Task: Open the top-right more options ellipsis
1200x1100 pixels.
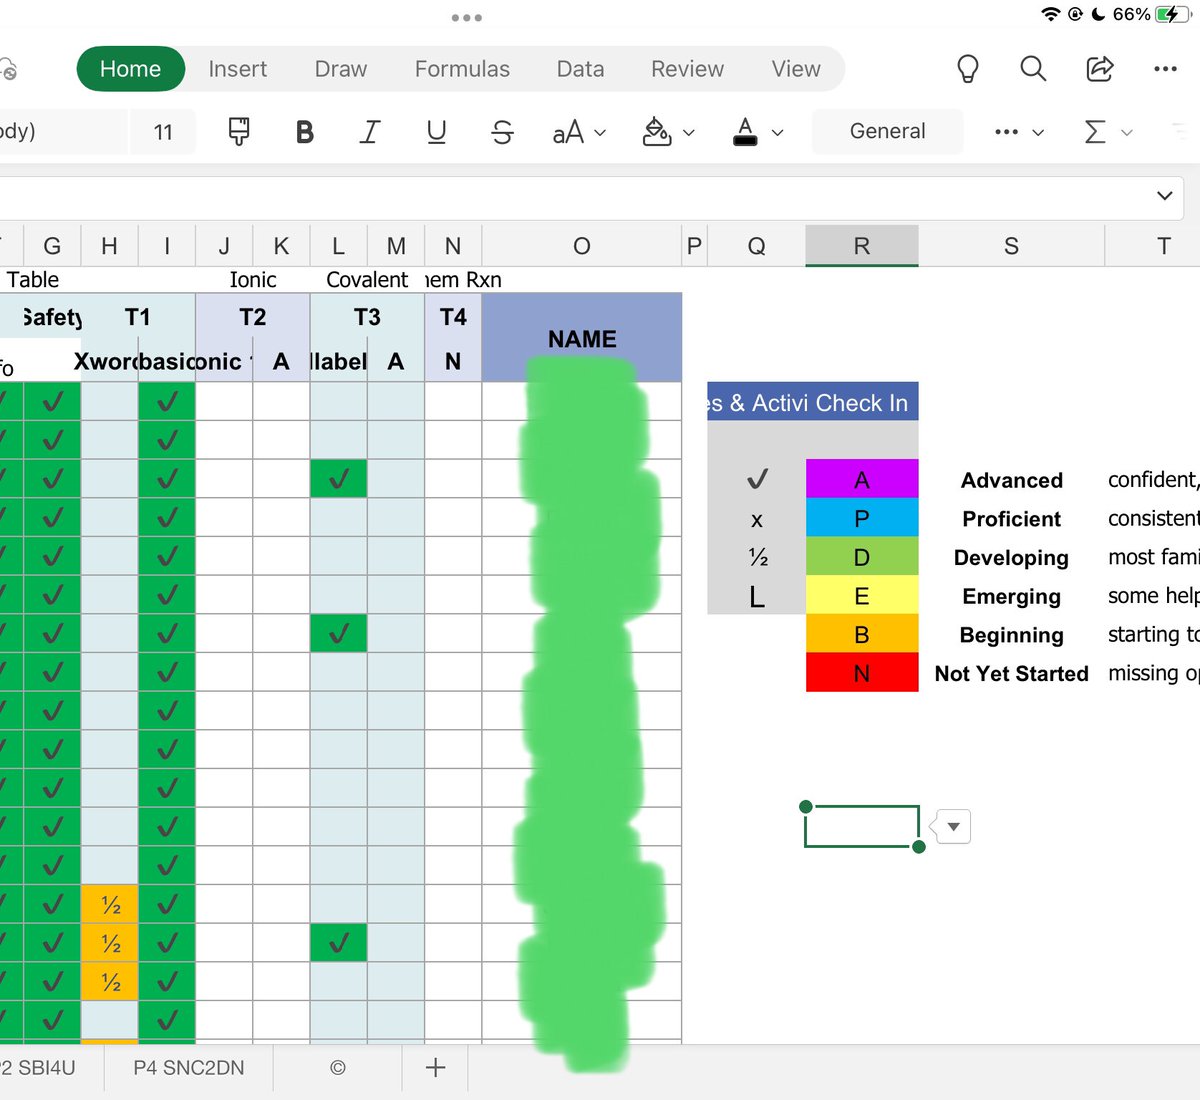Action: [x=1165, y=69]
